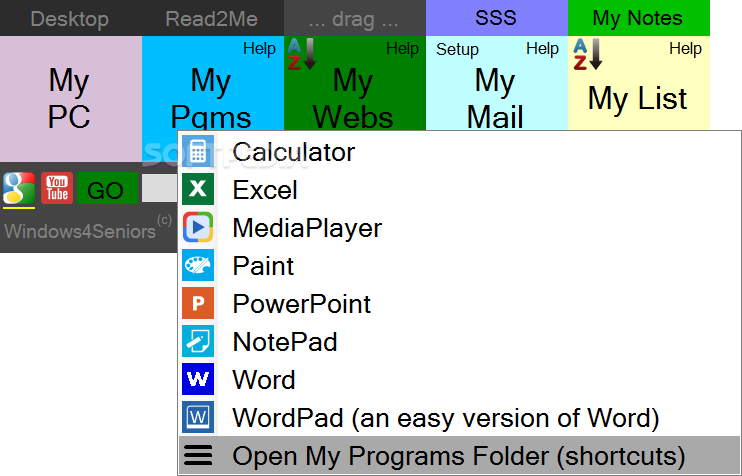The width and height of the screenshot is (742, 476).
Task: Select WordPad (an easy version of Word)
Action: (x=459, y=417)
